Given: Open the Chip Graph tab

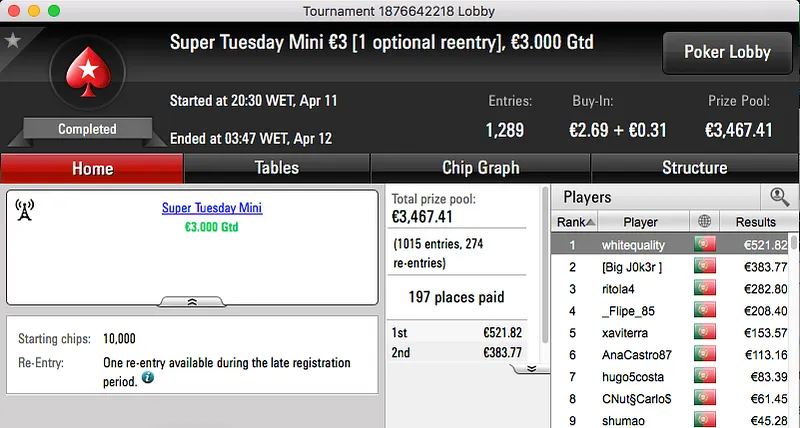Looking at the screenshot, I should point(480,168).
